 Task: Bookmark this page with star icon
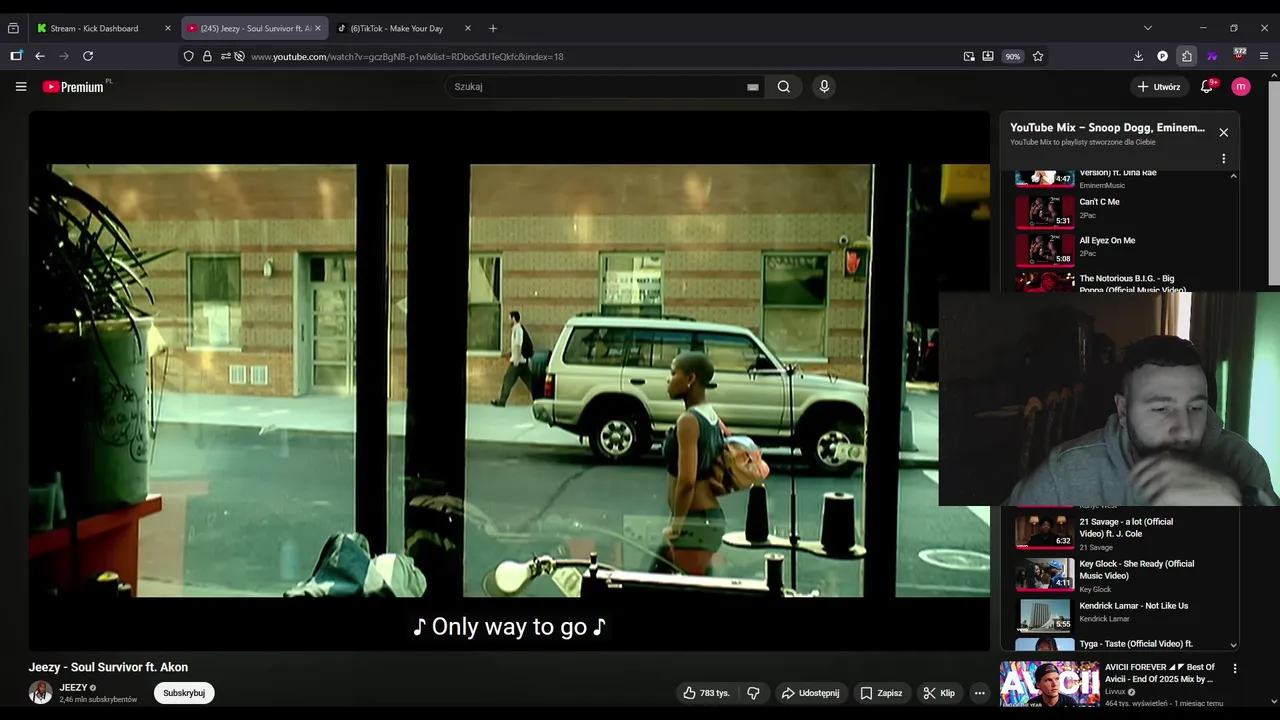point(1038,56)
